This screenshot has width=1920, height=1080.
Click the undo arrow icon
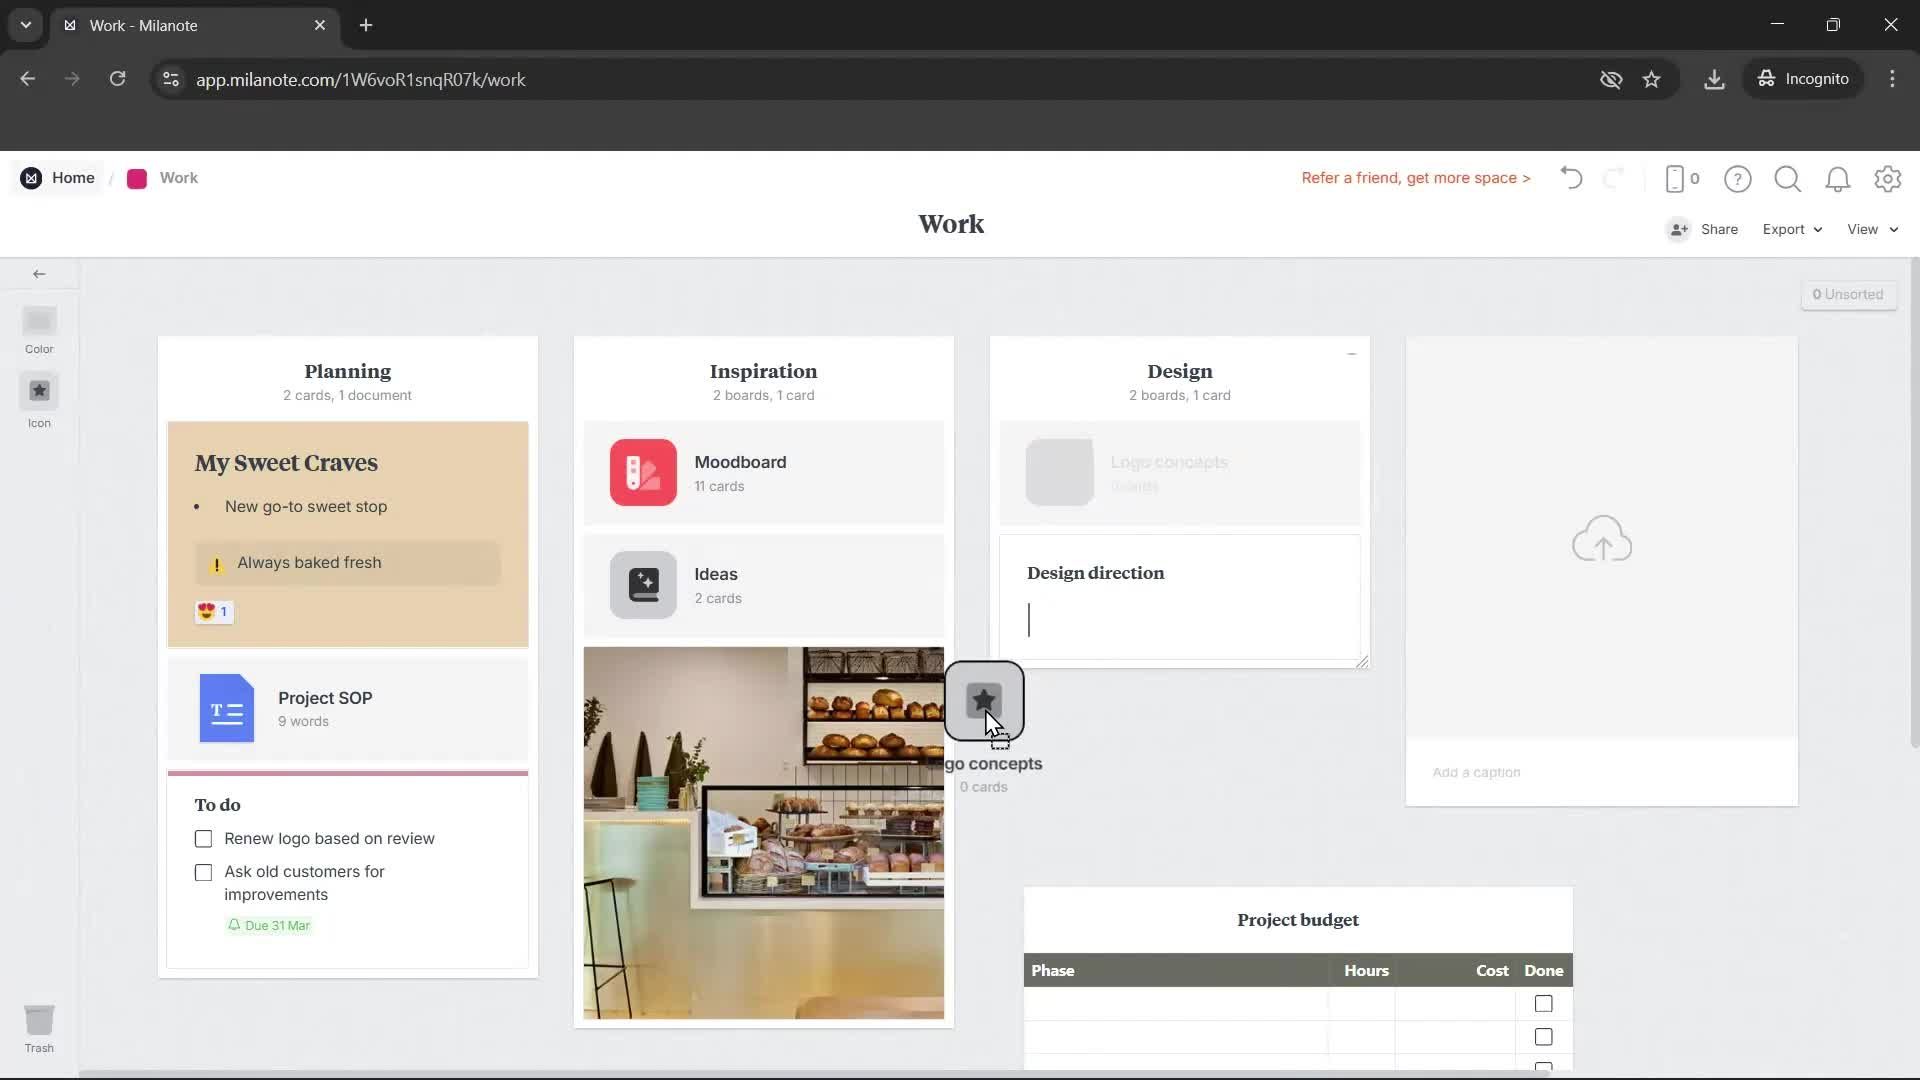click(x=1570, y=178)
